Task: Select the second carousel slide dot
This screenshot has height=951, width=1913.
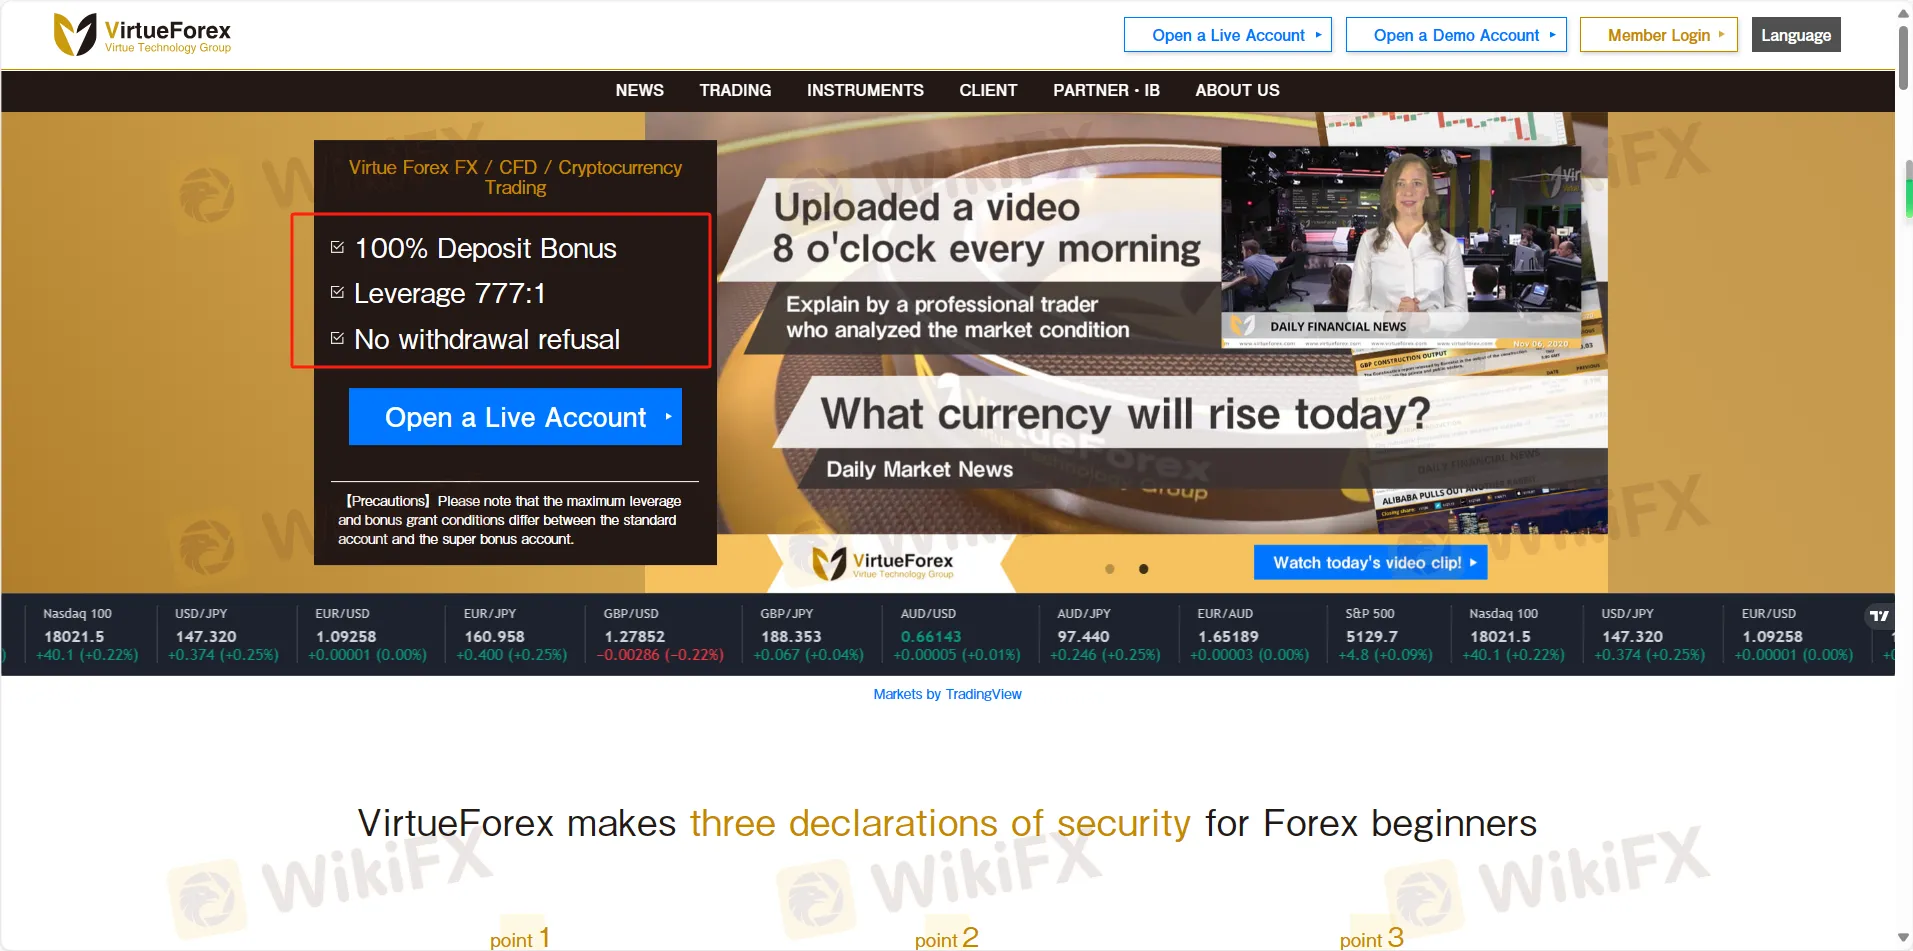Action: tap(1144, 569)
